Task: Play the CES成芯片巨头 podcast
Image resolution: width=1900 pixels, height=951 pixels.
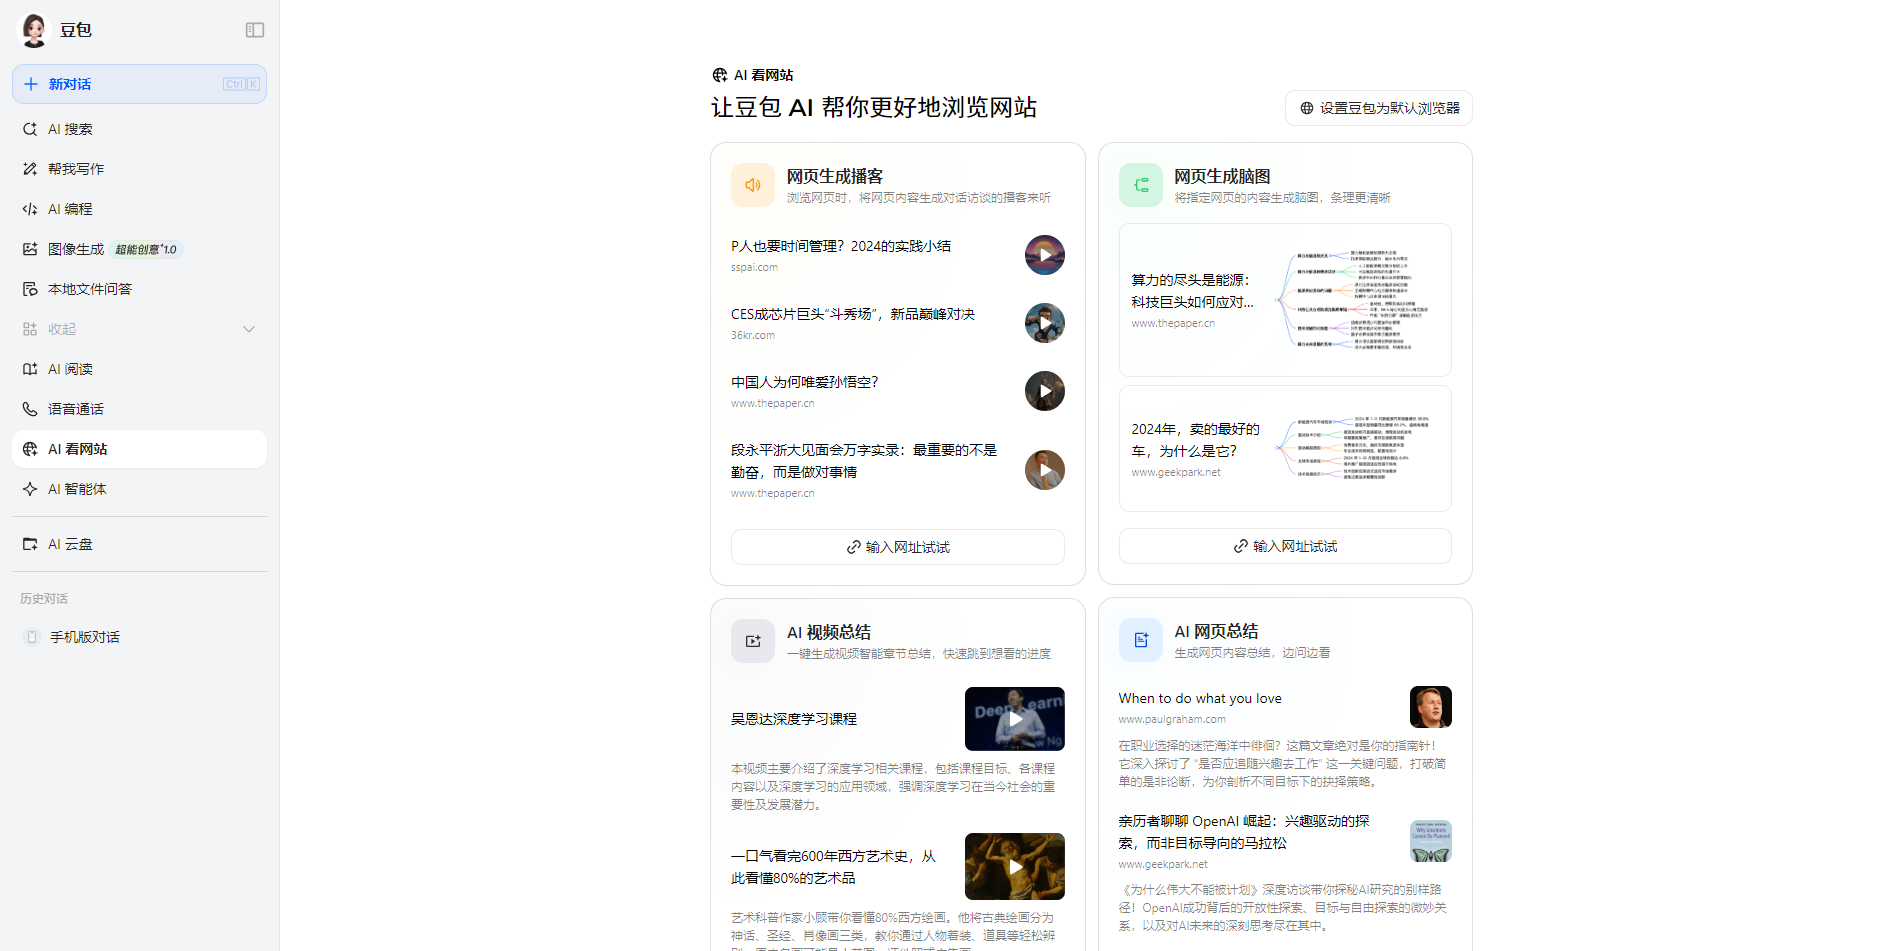Action: coord(1045,323)
